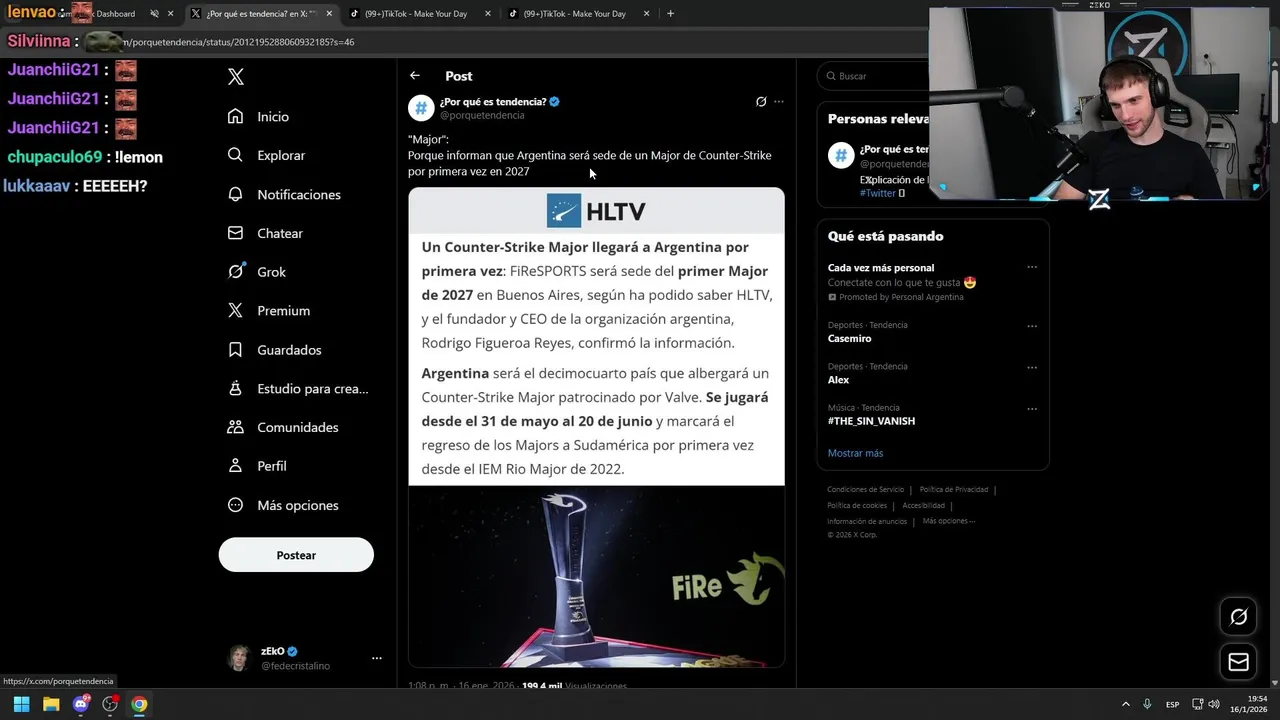
Task: Open the three-dot menu on the post
Action: (x=779, y=102)
